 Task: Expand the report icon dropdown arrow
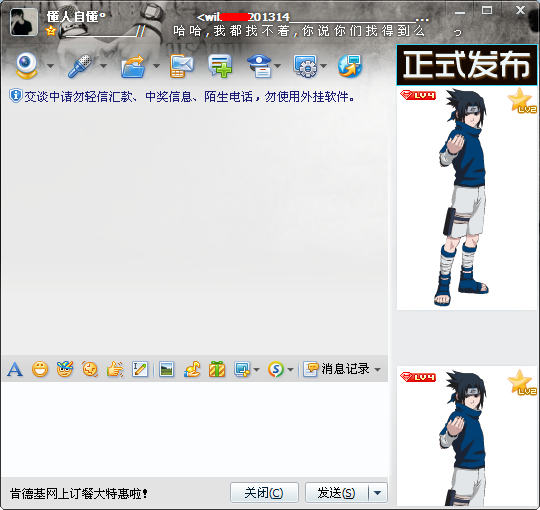[x=278, y=66]
